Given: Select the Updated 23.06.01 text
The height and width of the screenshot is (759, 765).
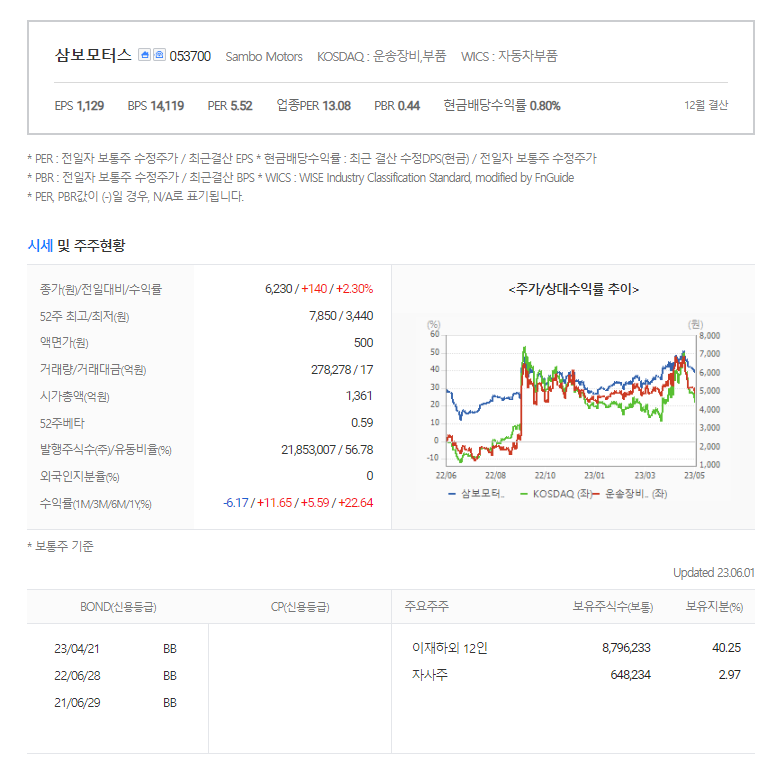Looking at the screenshot, I should tap(714, 573).
